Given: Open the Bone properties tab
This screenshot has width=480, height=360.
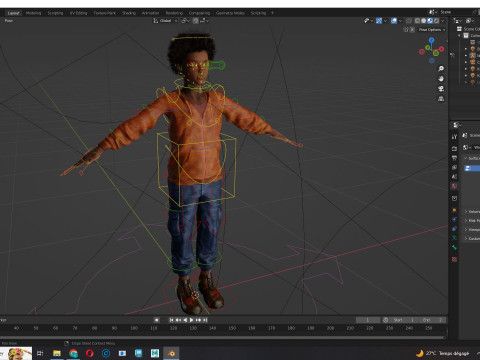Looking at the screenshot, I should 454,247.
